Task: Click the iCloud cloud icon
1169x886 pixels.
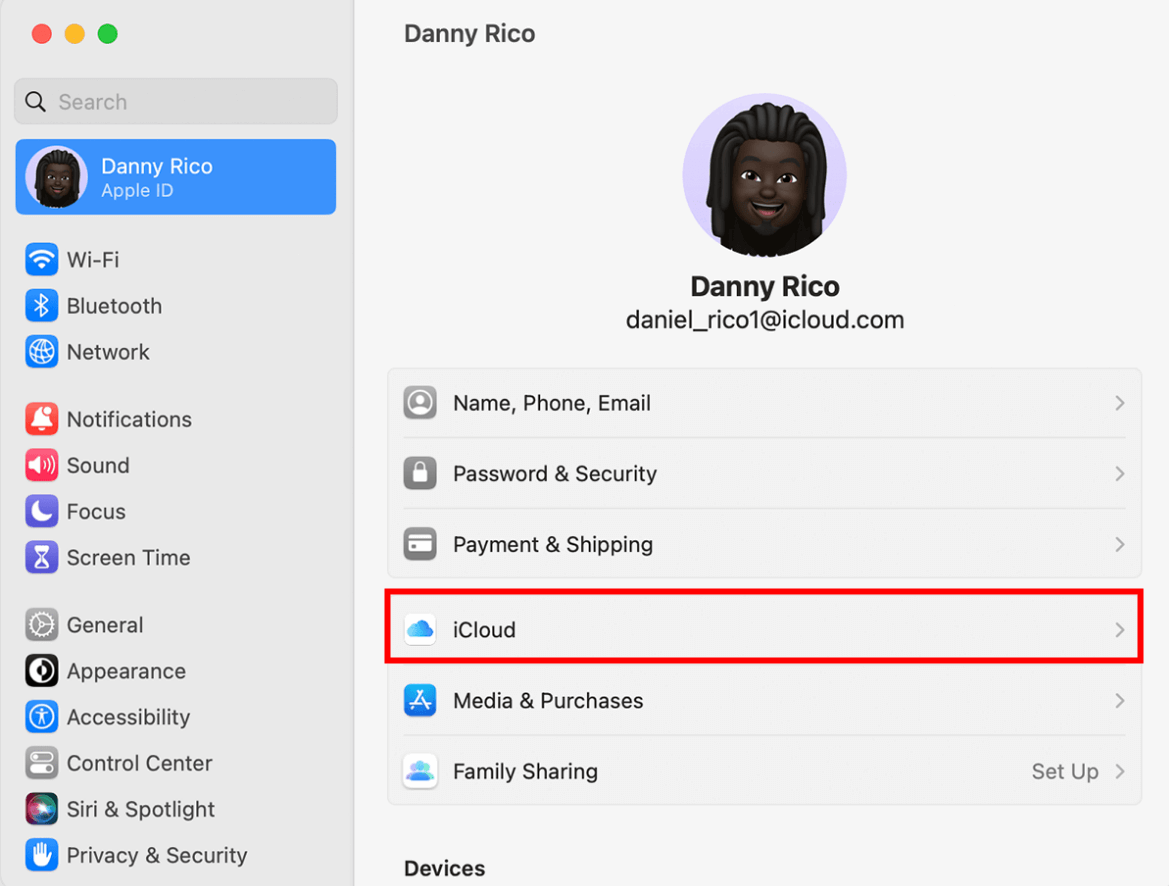Action: point(420,629)
